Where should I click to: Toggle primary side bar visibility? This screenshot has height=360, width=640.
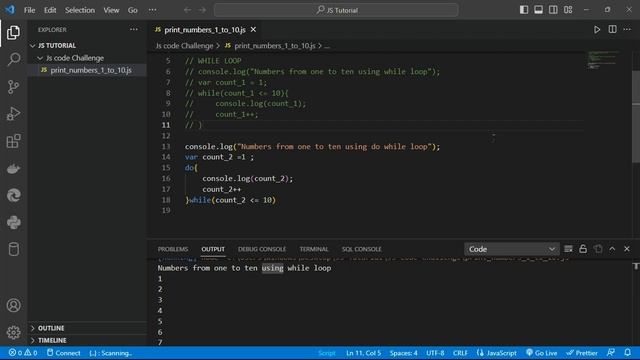pyautogui.click(x=524, y=10)
